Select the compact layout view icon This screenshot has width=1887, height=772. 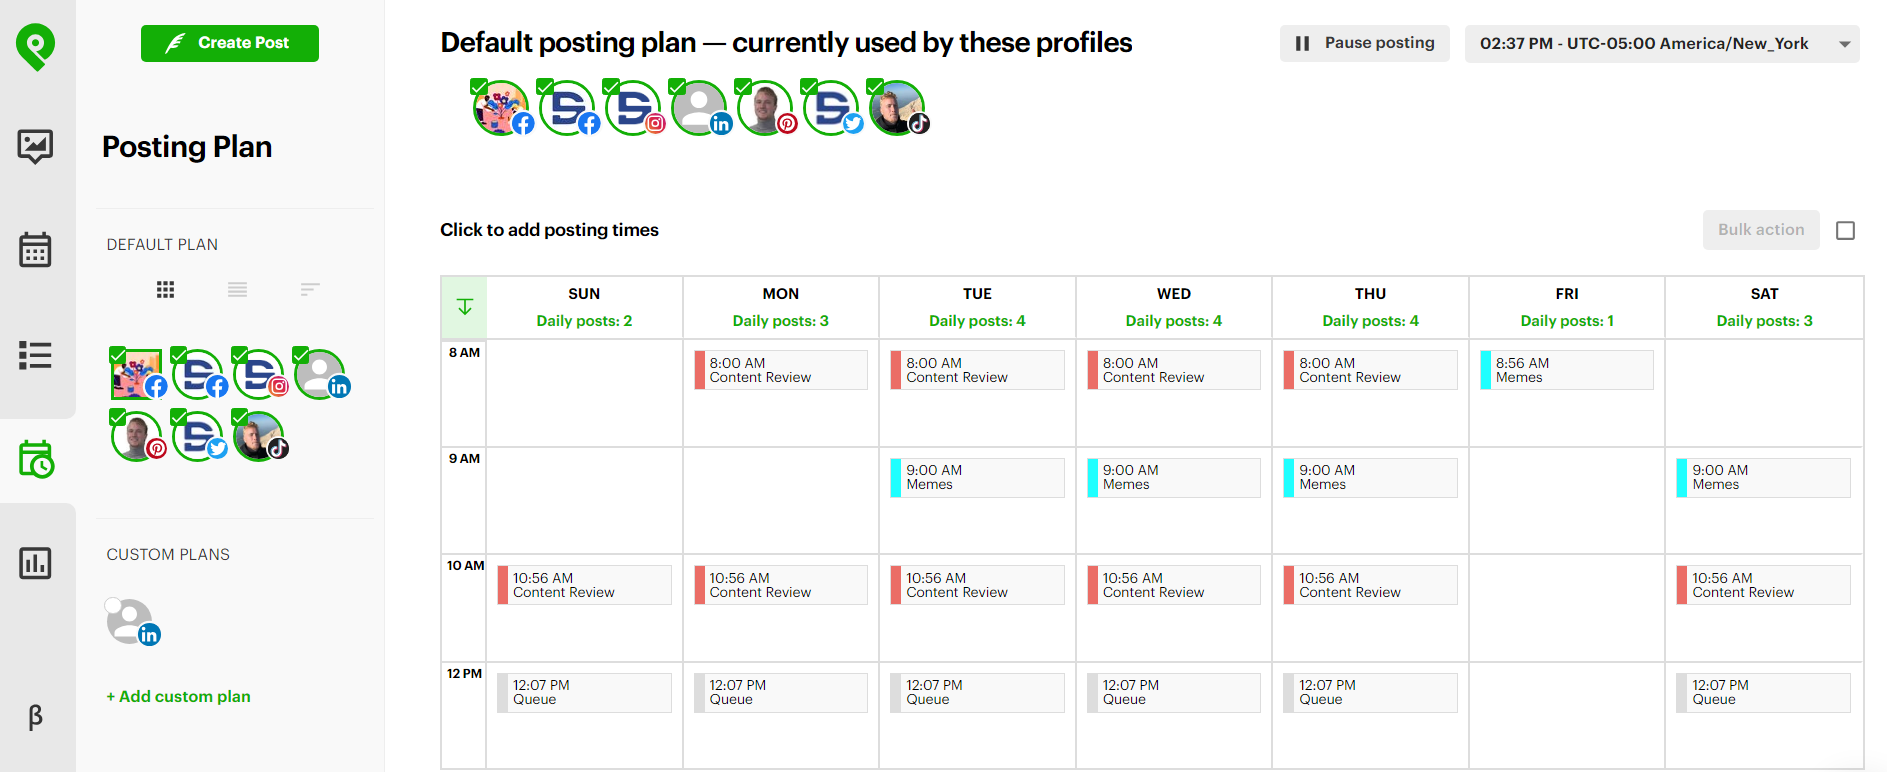[x=309, y=290]
